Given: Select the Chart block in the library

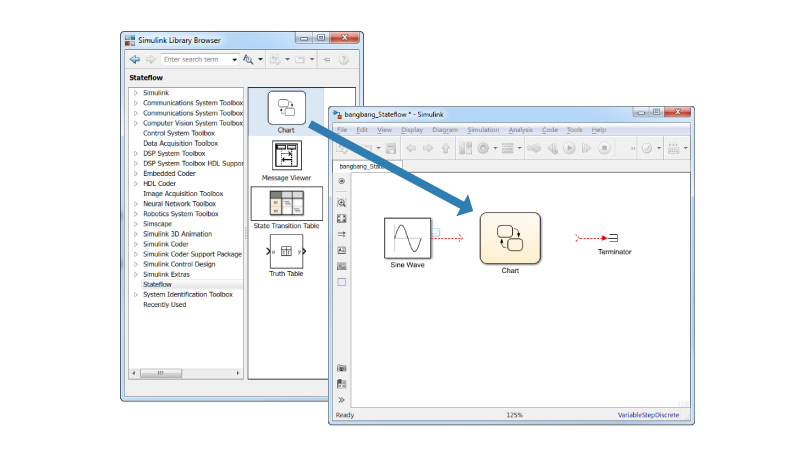Looking at the screenshot, I should coord(286,108).
